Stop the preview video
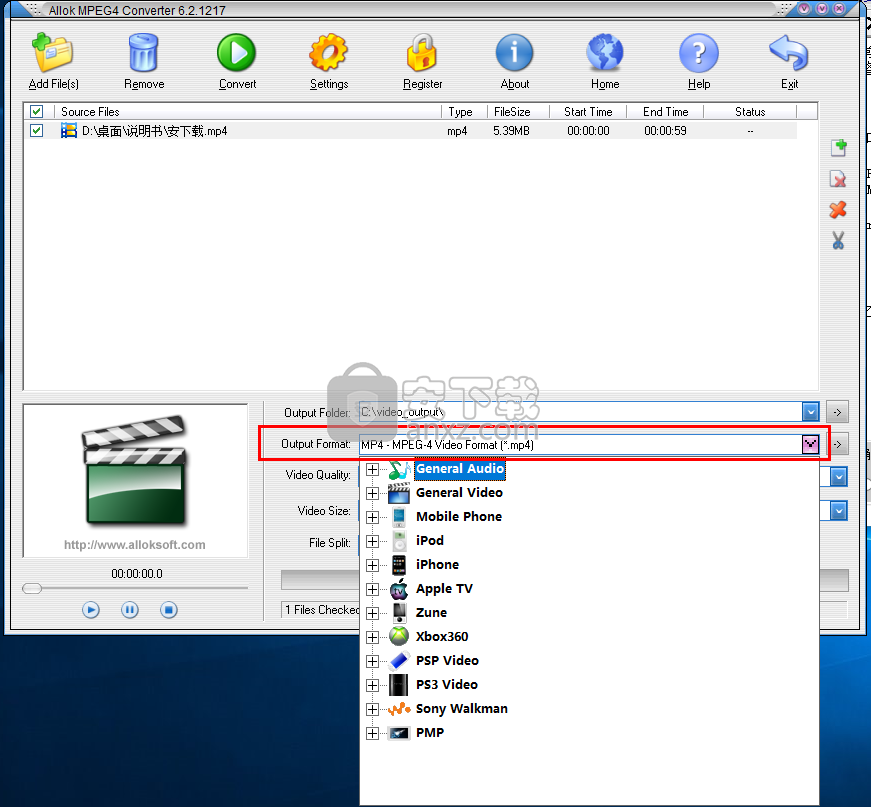This screenshot has height=807, width=871. click(169, 610)
